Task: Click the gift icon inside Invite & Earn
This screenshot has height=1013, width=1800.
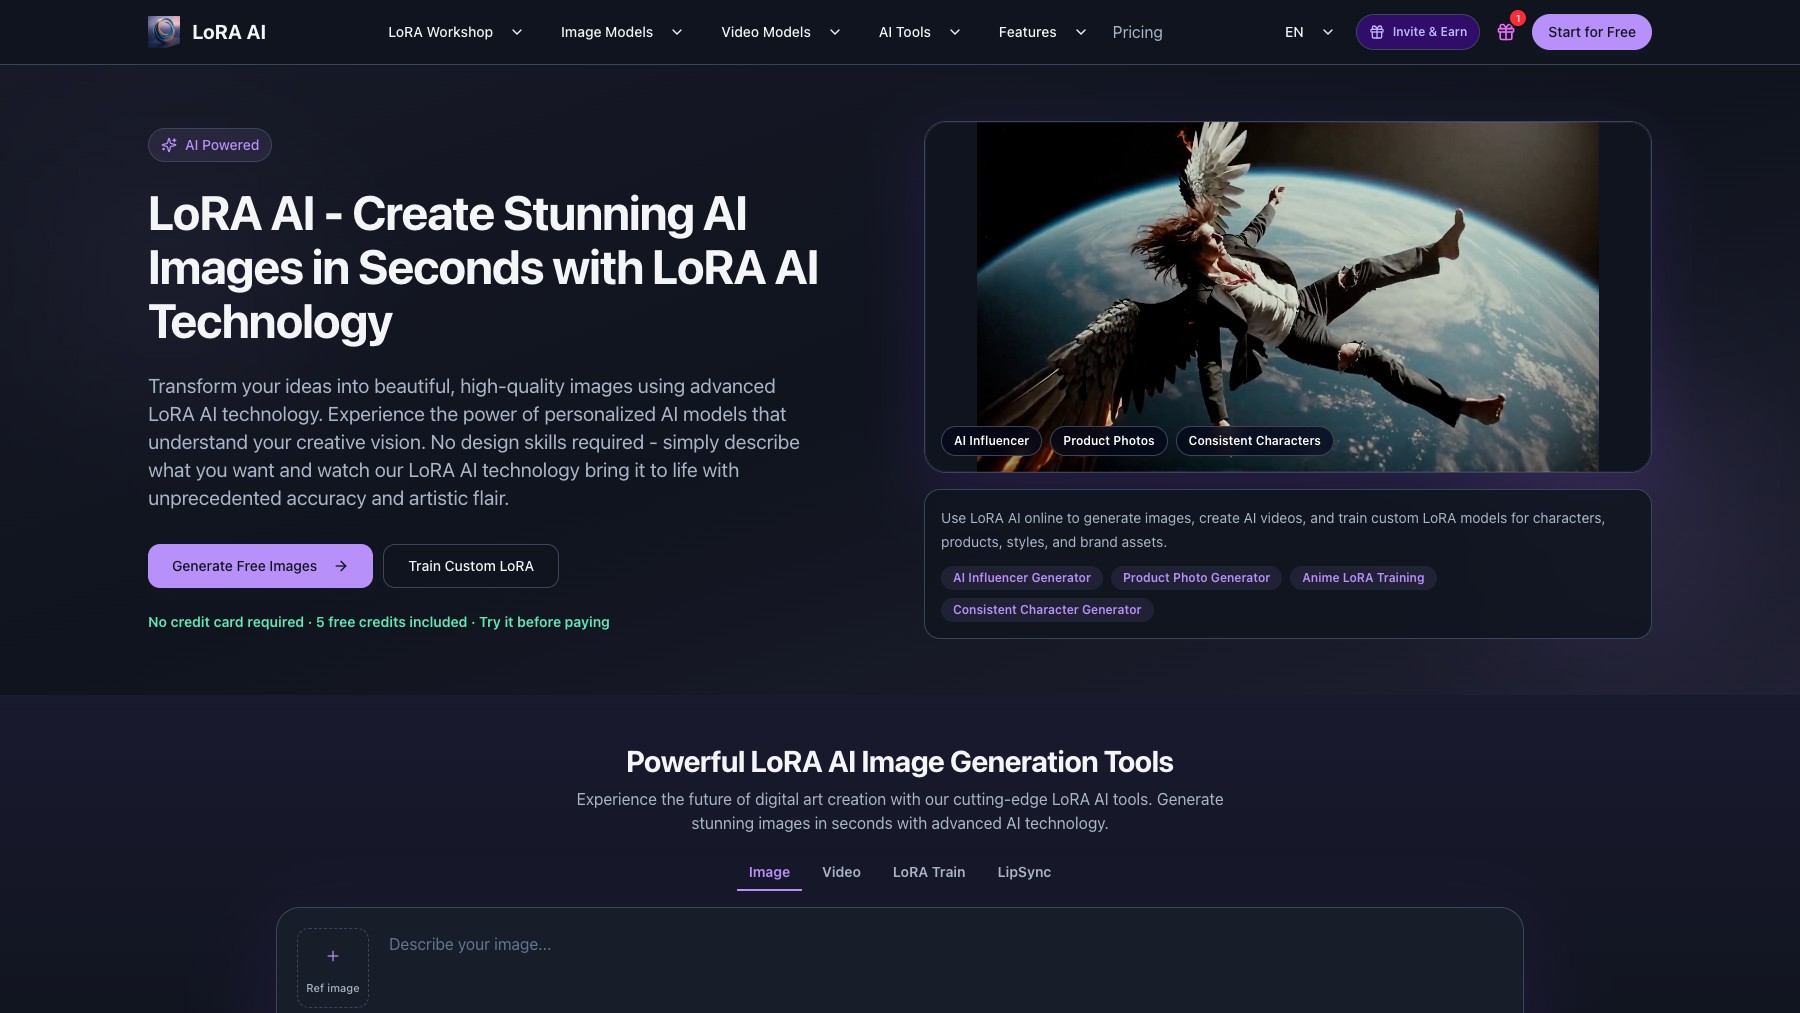Action: tap(1377, 32)
